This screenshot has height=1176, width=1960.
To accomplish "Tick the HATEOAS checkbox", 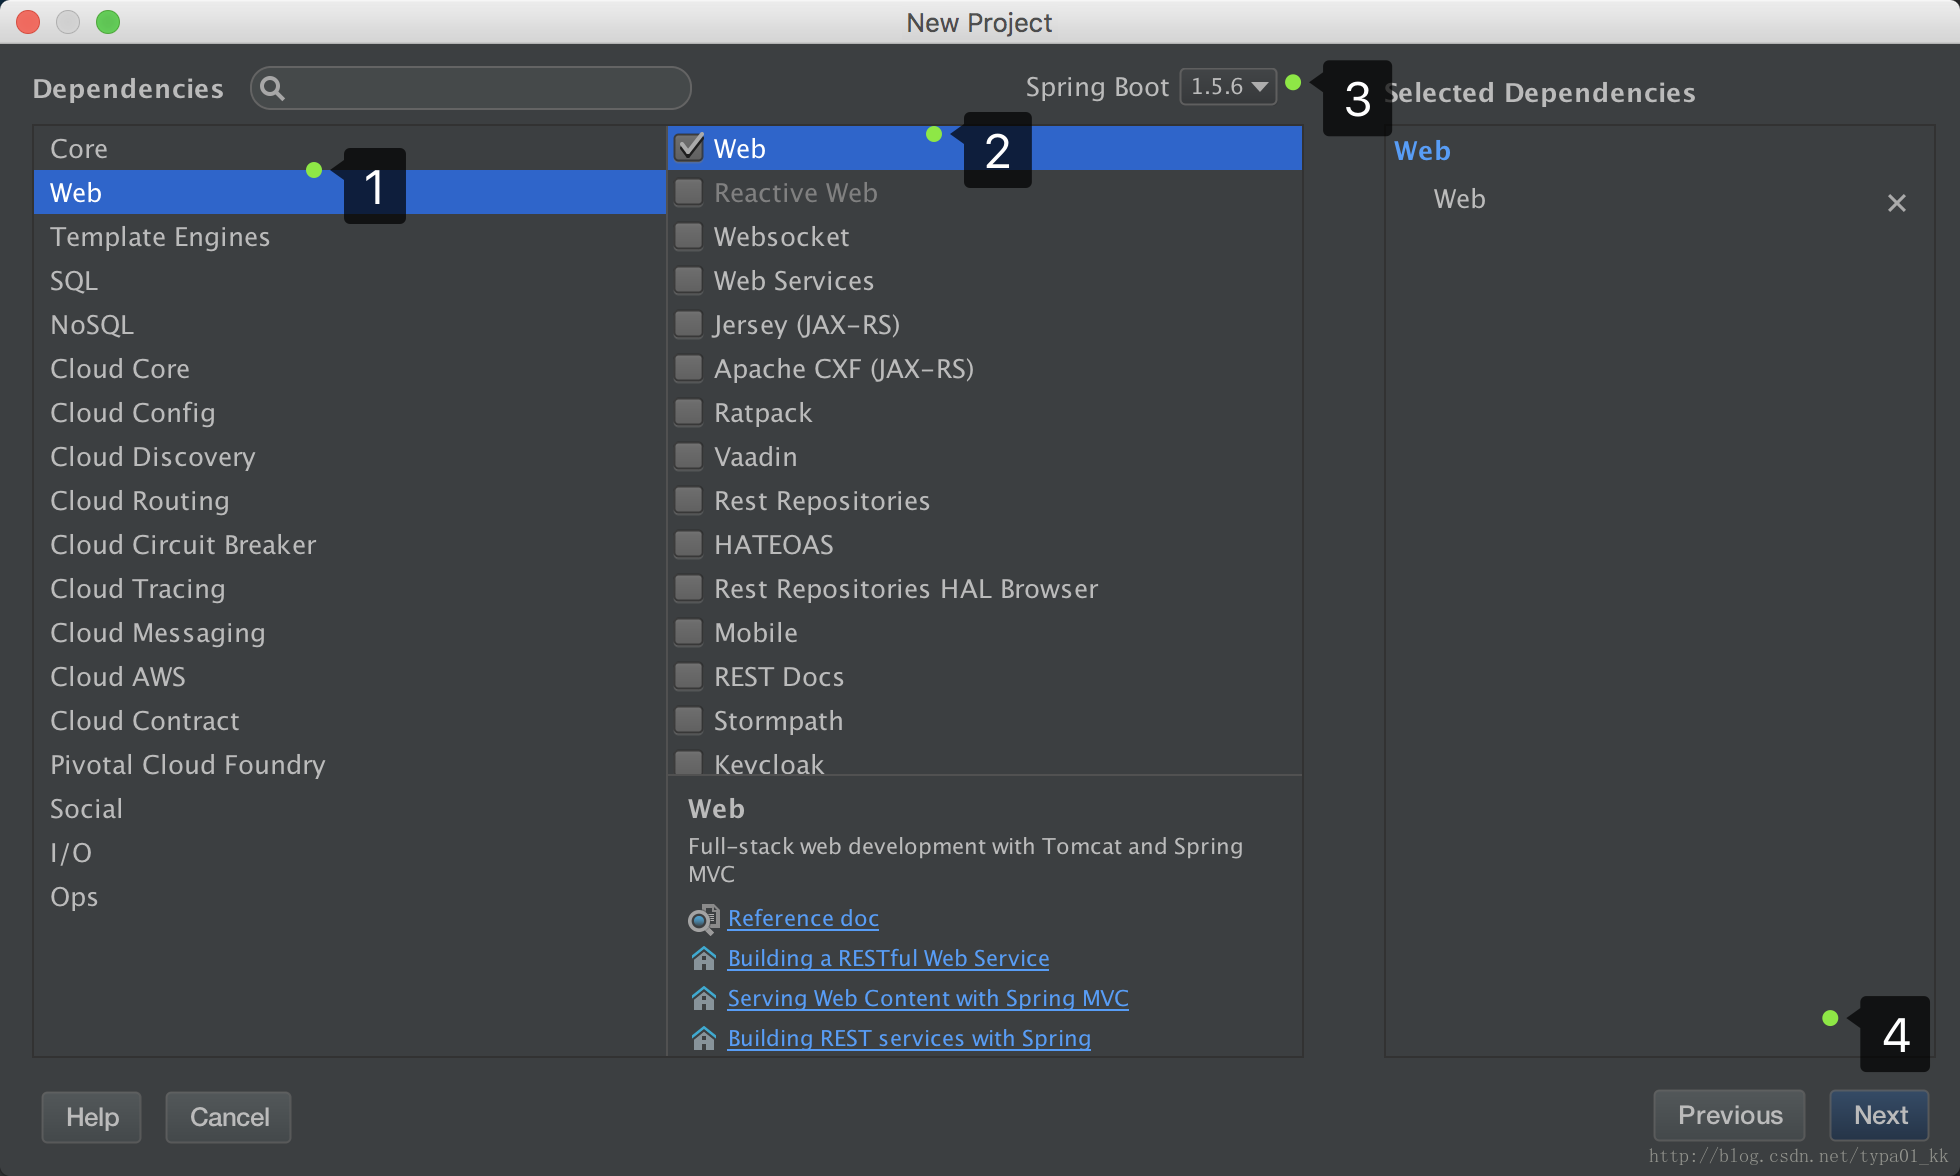I will 689,545.
